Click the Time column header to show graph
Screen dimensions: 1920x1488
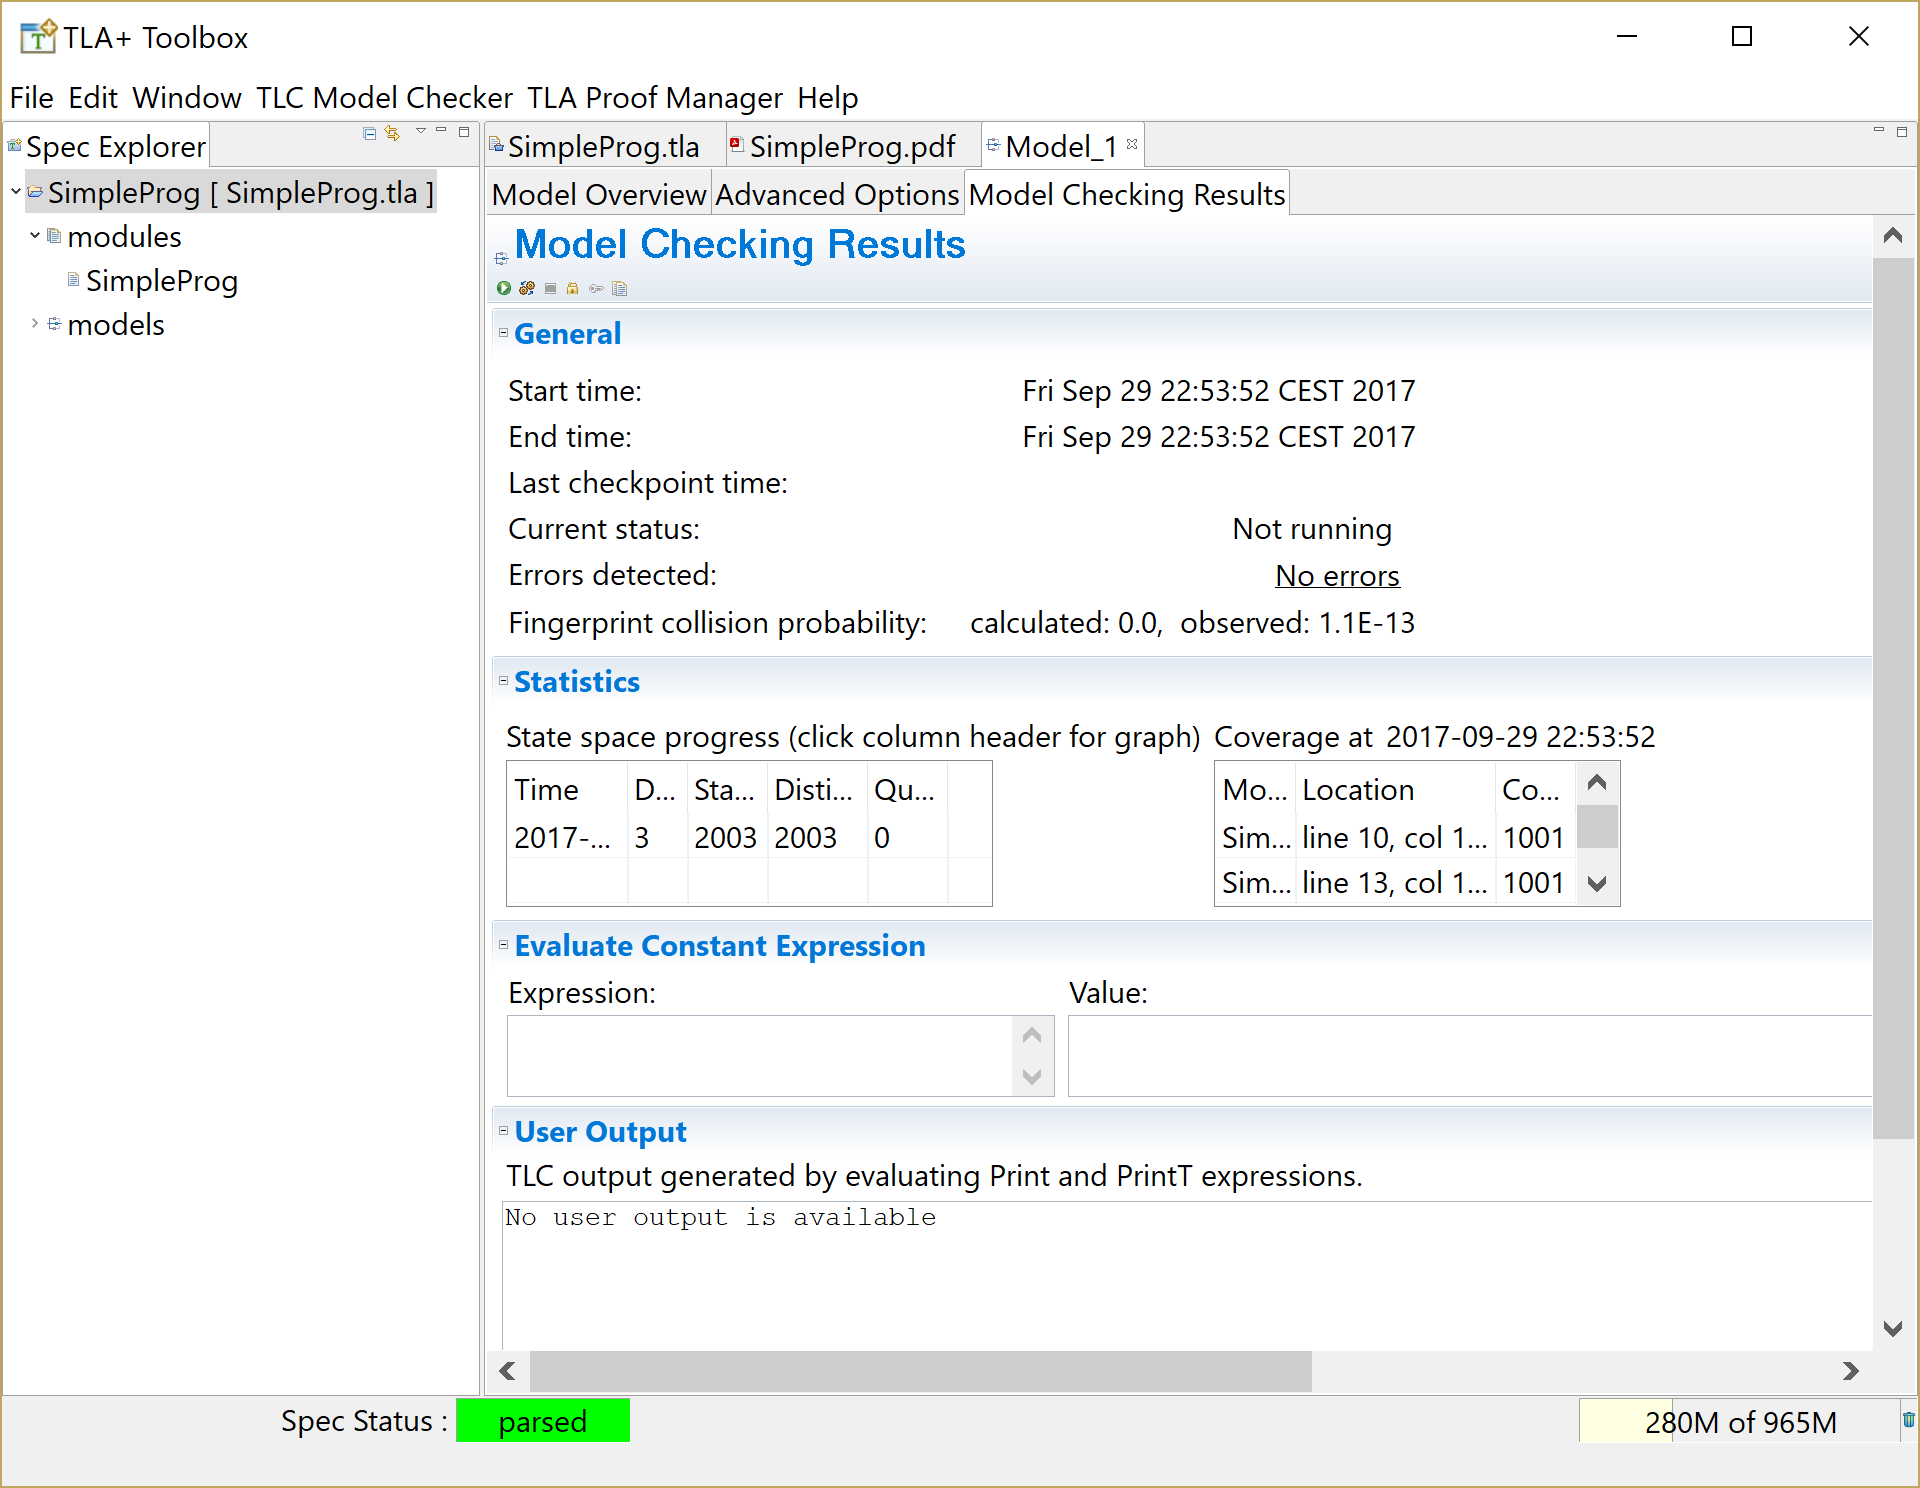click(546, 790)
